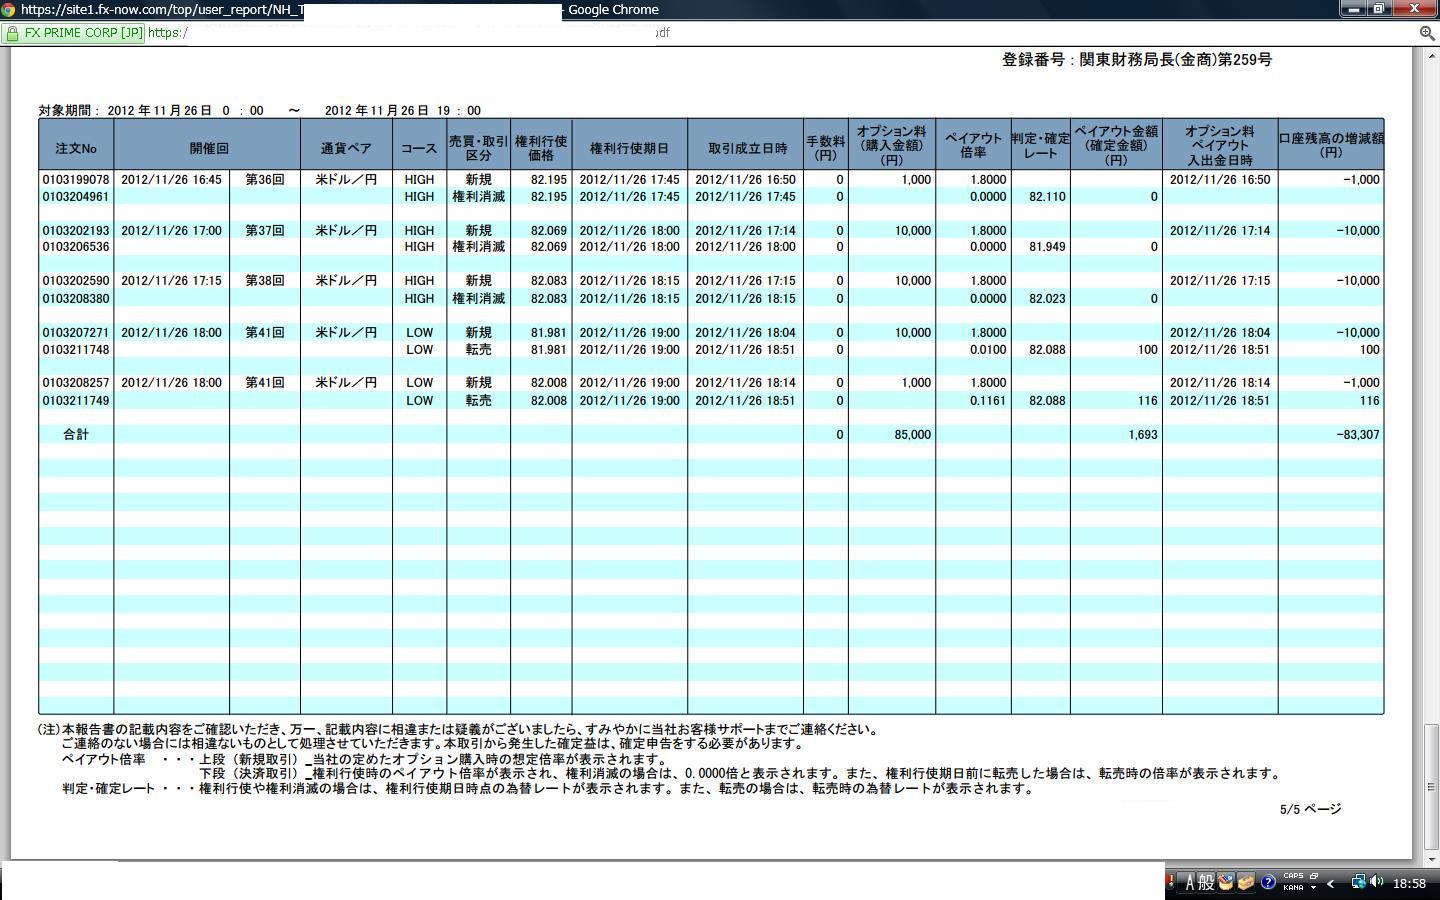Click the address bar URL field
1440x900 pixels.
400,33
